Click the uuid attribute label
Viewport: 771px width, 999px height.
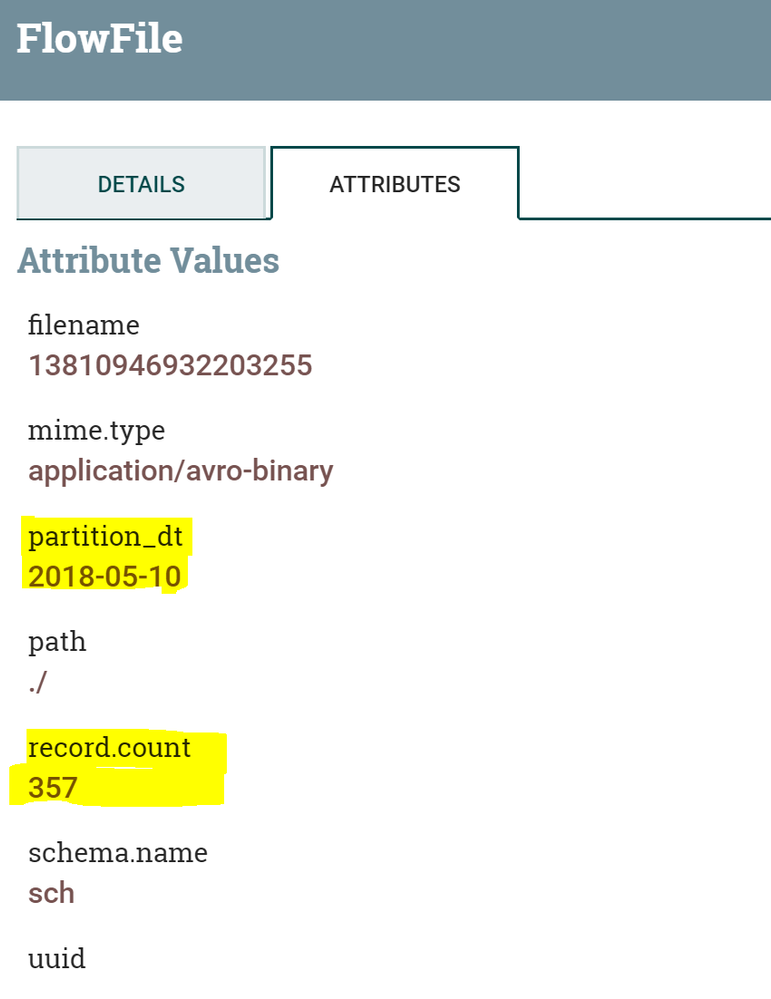pyautogui.click(x=57, y=957)
